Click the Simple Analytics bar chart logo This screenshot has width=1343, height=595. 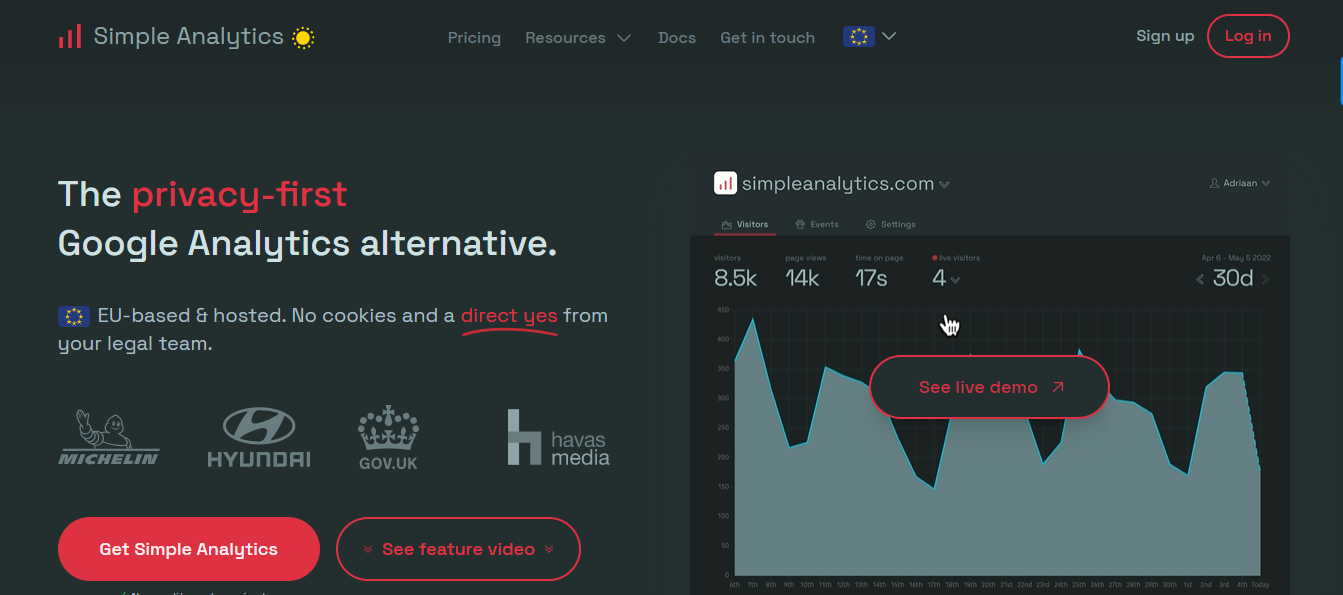coord(70,37)
